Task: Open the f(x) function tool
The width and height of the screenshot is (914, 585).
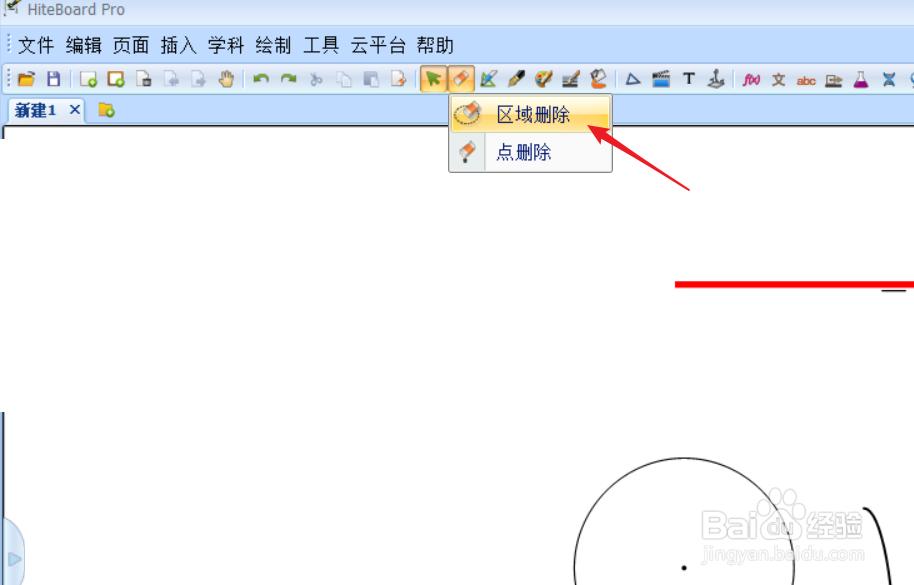Action: pyautogui.click(x=751, y=79)
